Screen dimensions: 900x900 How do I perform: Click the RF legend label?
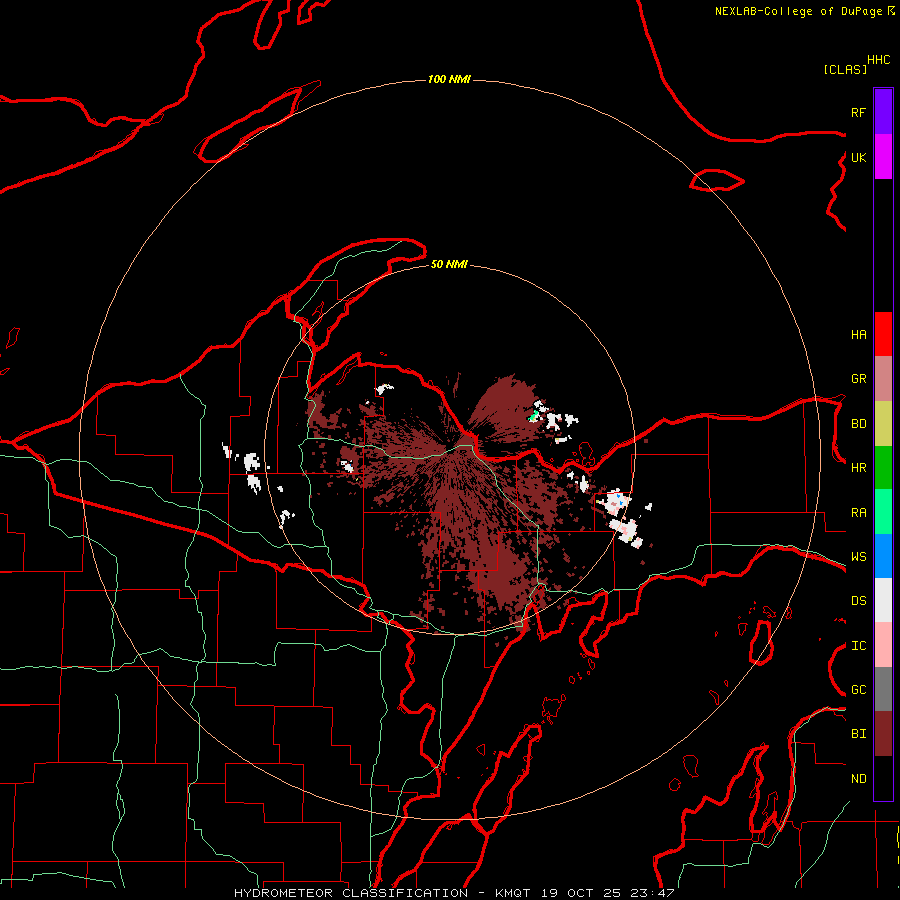point(858,112)
